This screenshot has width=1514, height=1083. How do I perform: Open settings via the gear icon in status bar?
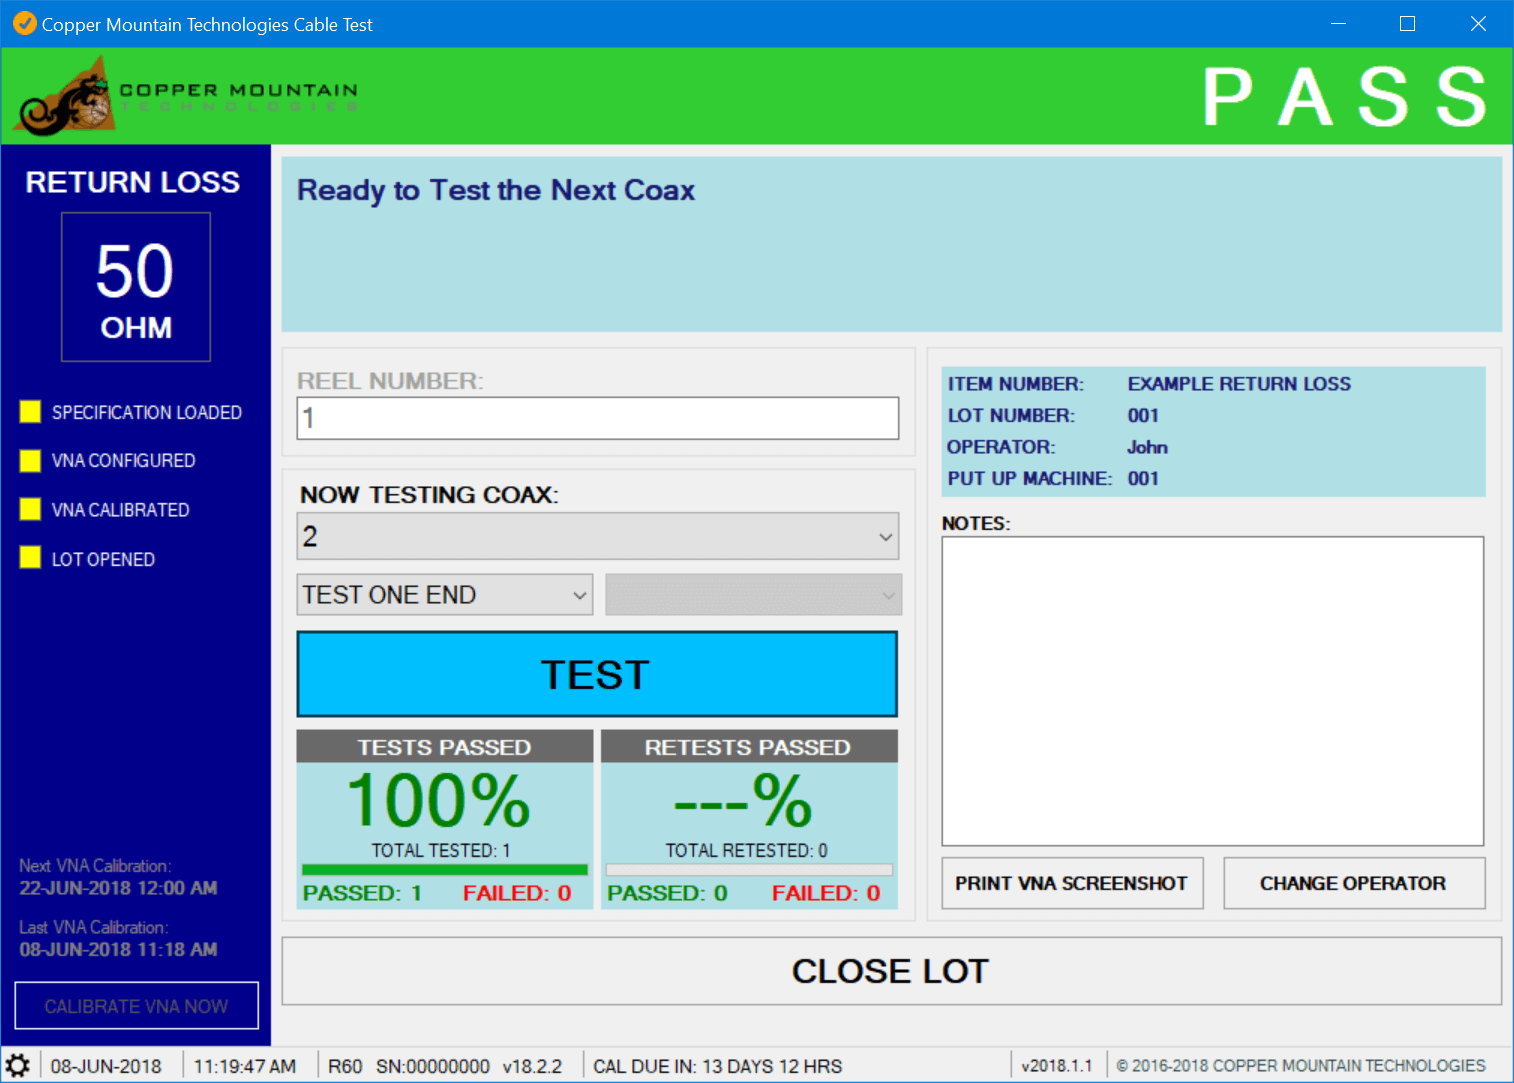(18, 1065)
